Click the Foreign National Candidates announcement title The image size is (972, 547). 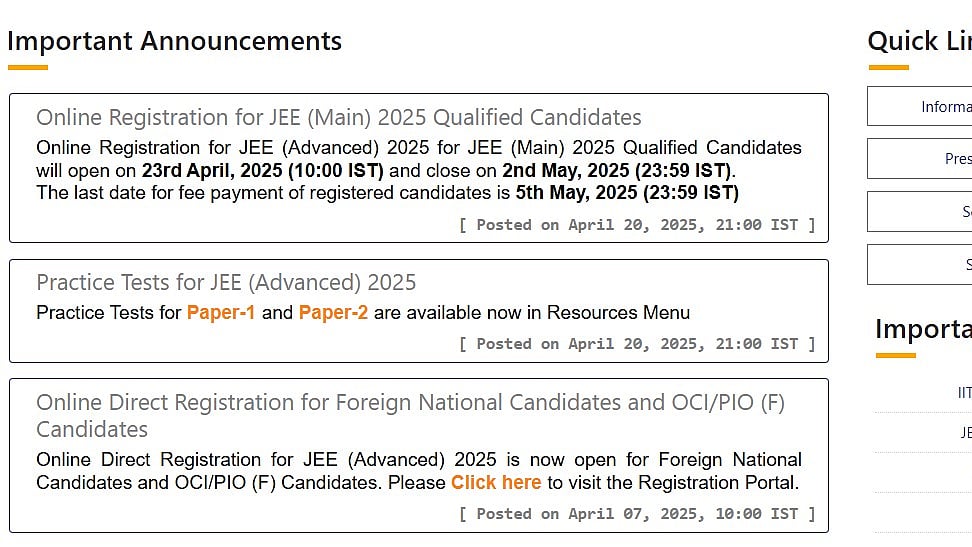click(x=410, y=403)
